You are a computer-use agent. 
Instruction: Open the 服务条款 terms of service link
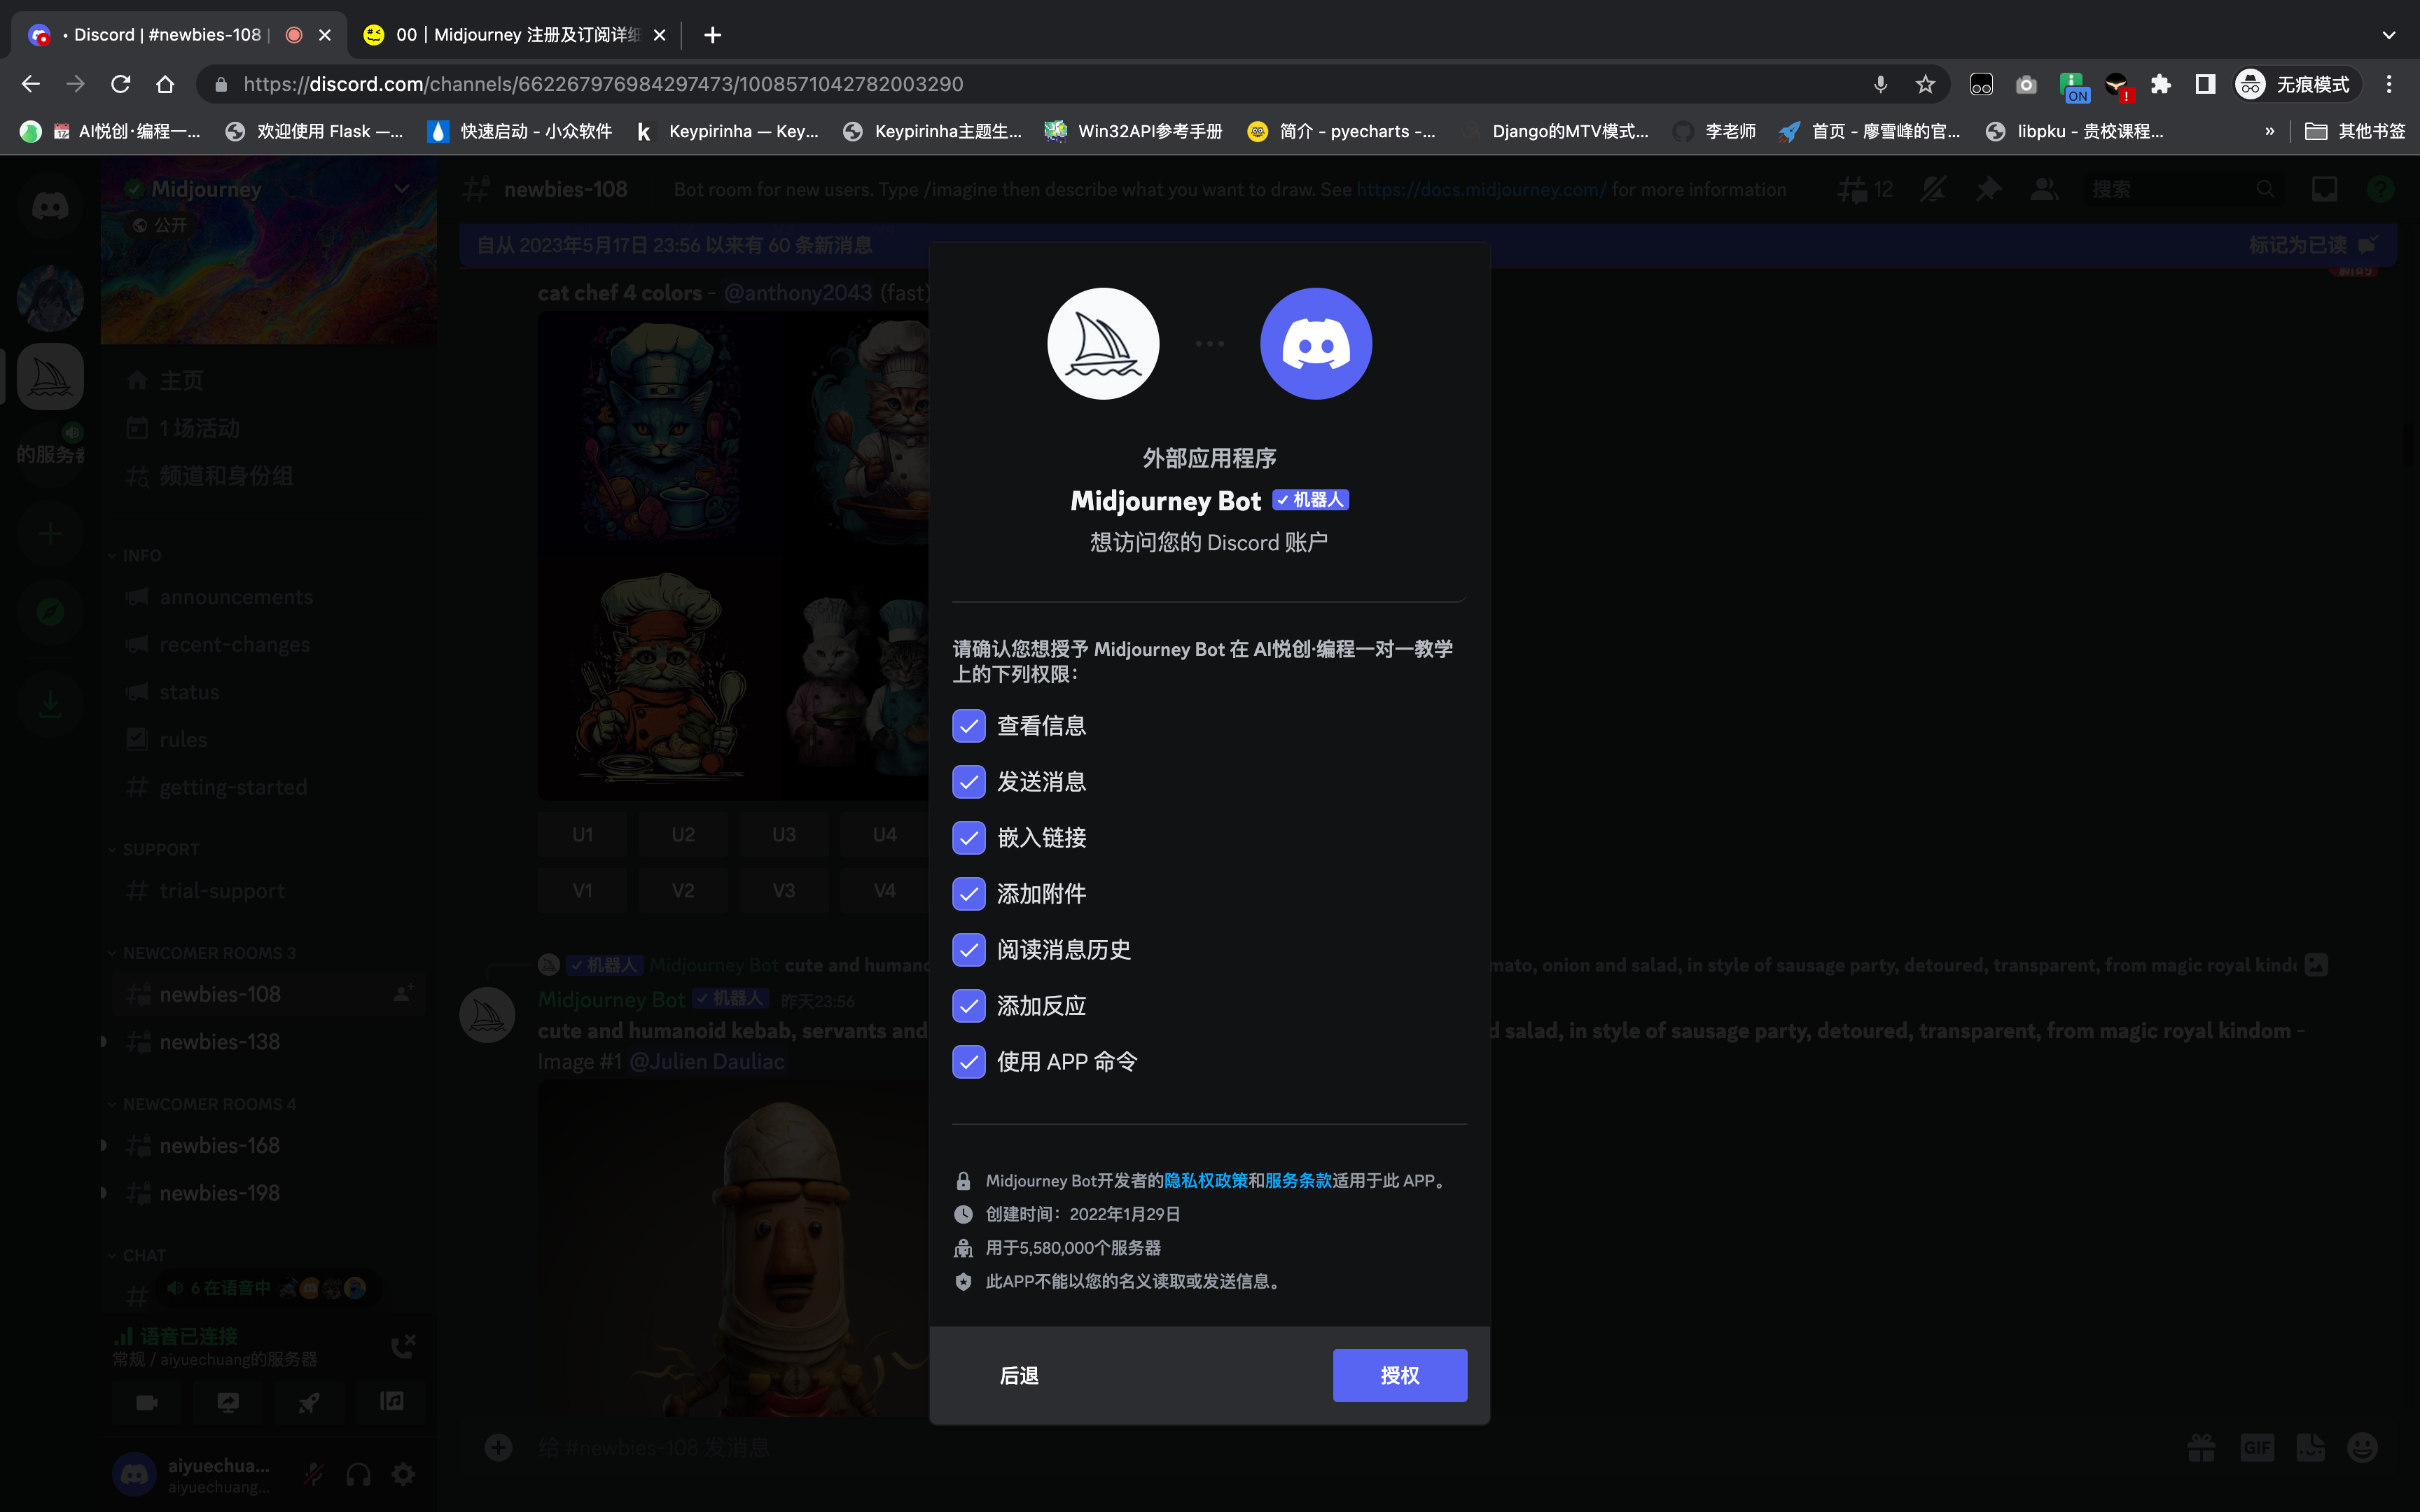[1298, 1181]
